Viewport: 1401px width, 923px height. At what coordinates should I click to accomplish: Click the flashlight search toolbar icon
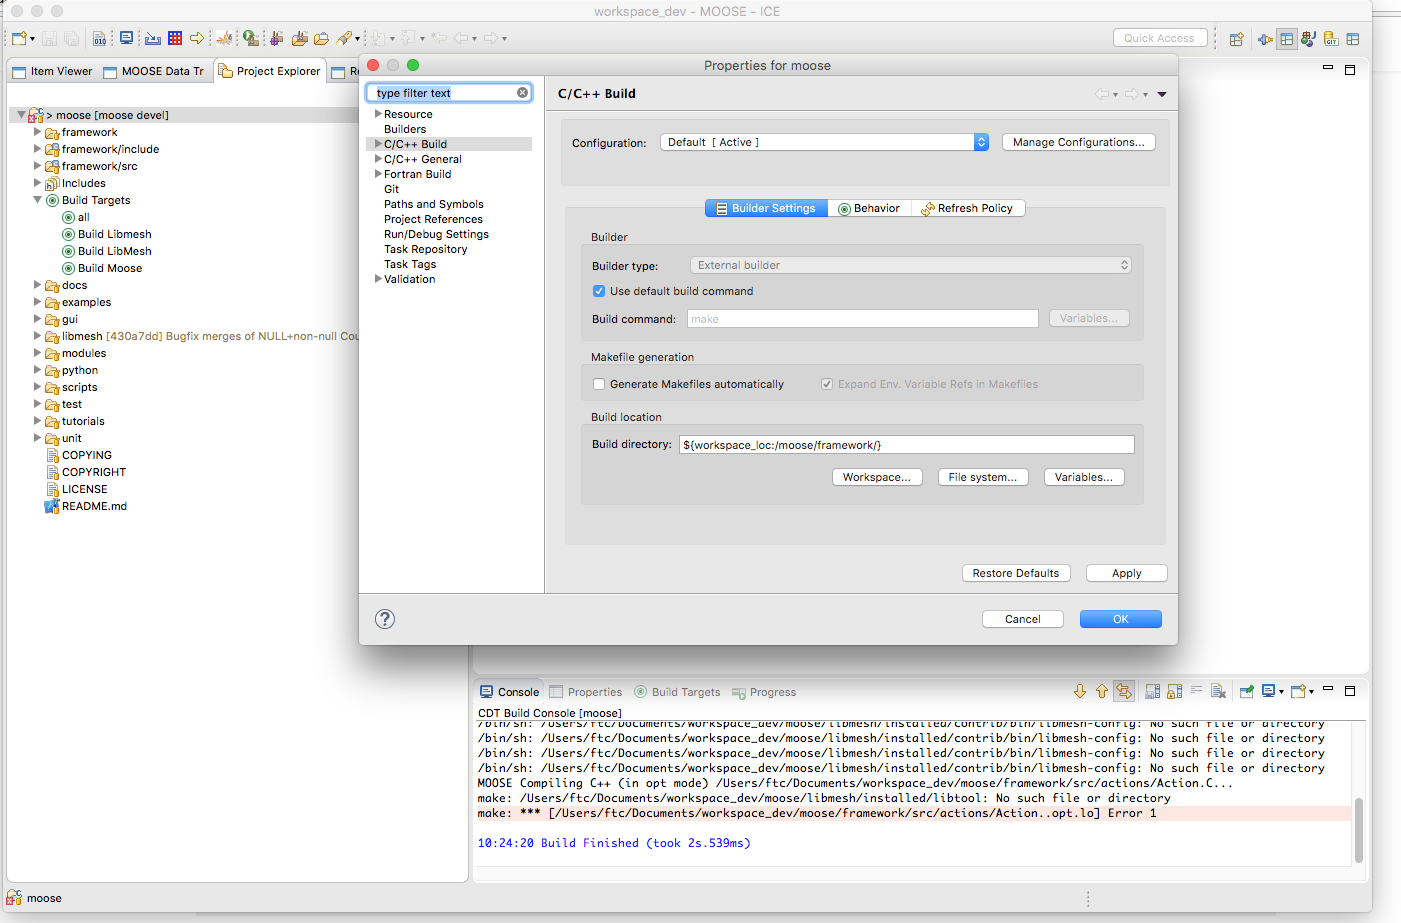click(x=345, y=38)
